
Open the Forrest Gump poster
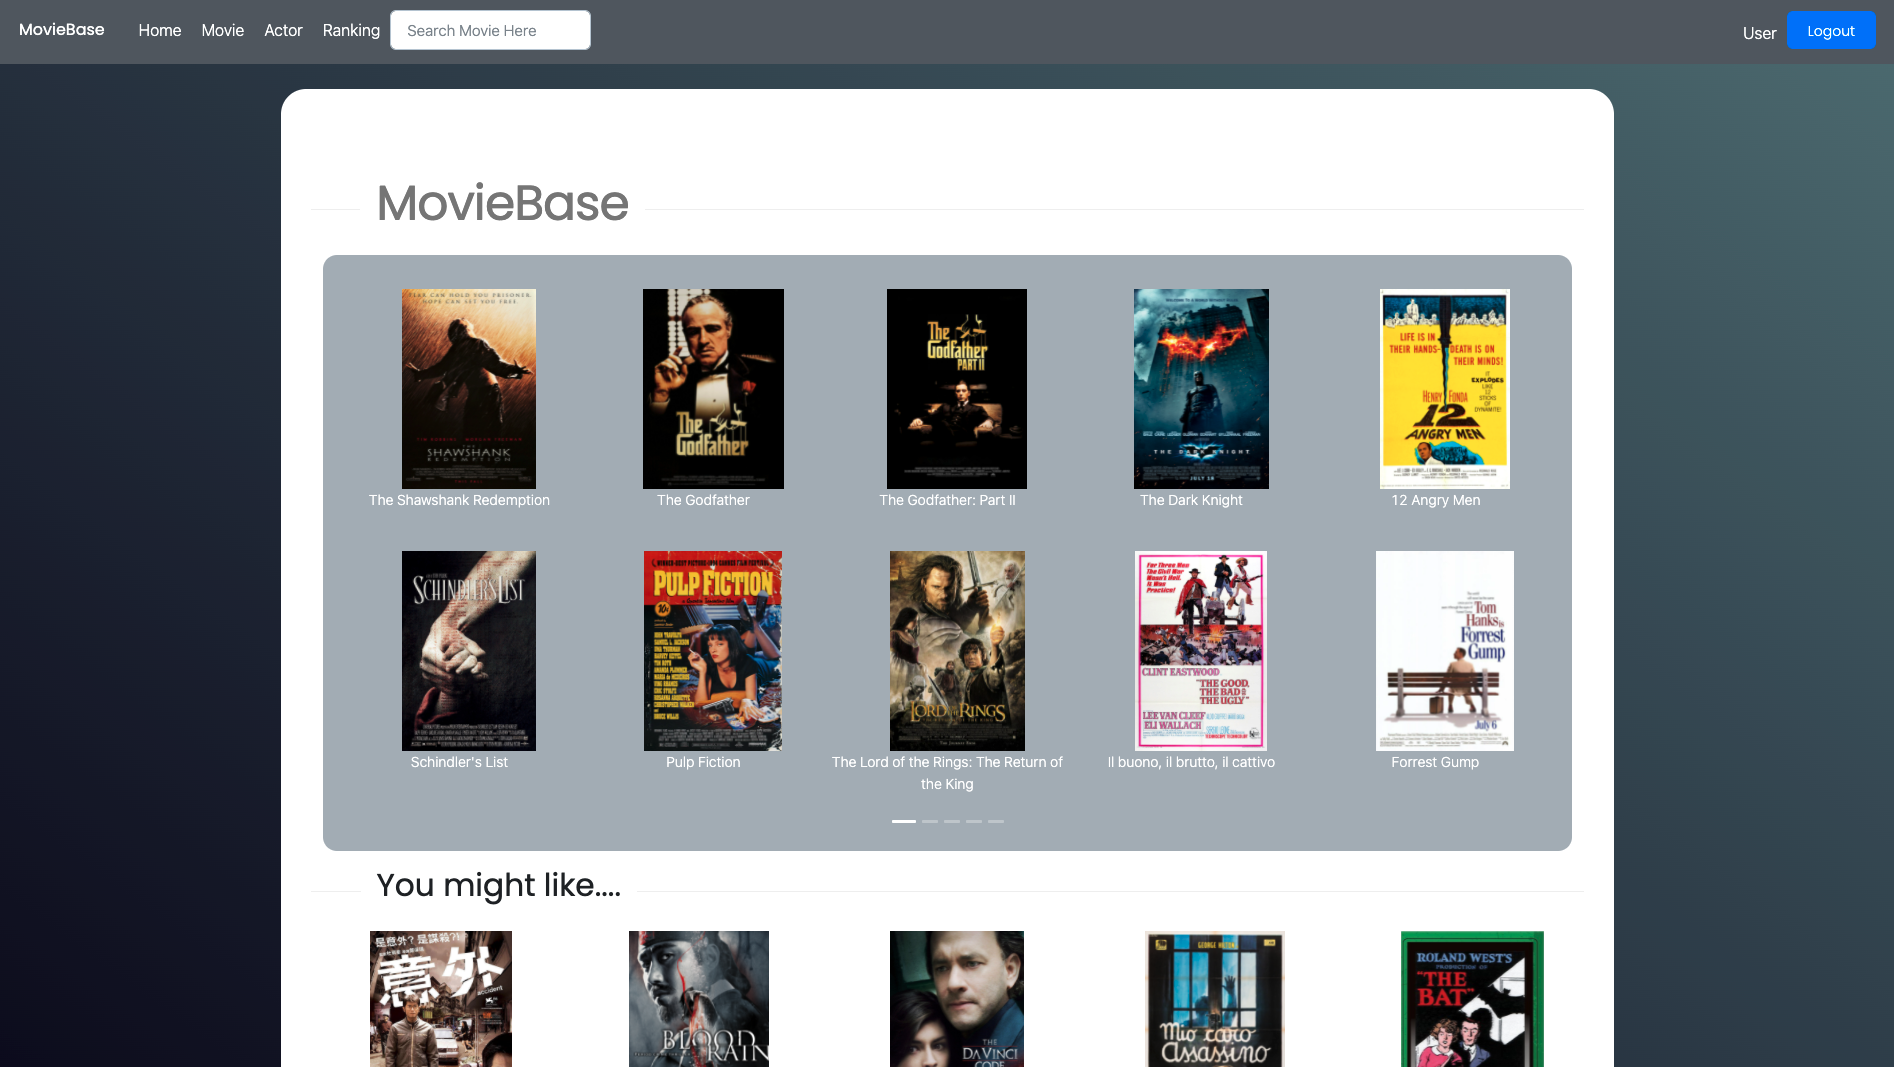pos(1445,651)
